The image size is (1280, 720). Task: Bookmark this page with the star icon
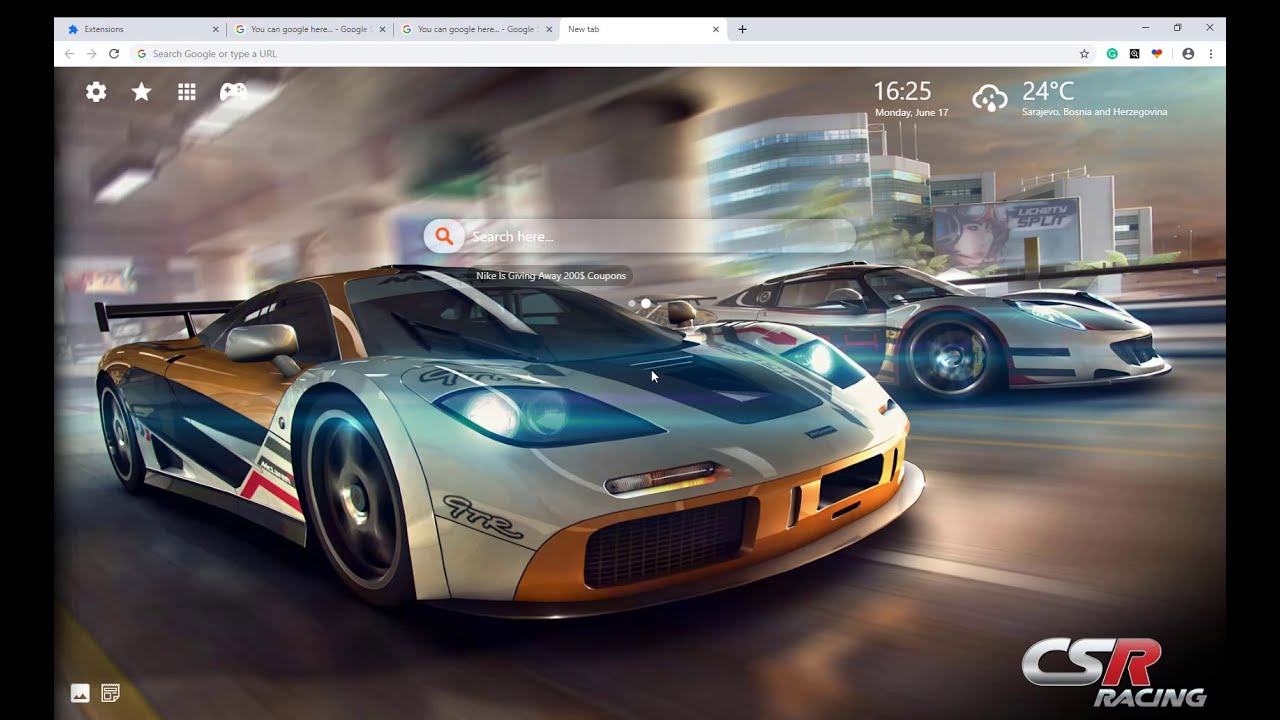point(1084,54)
